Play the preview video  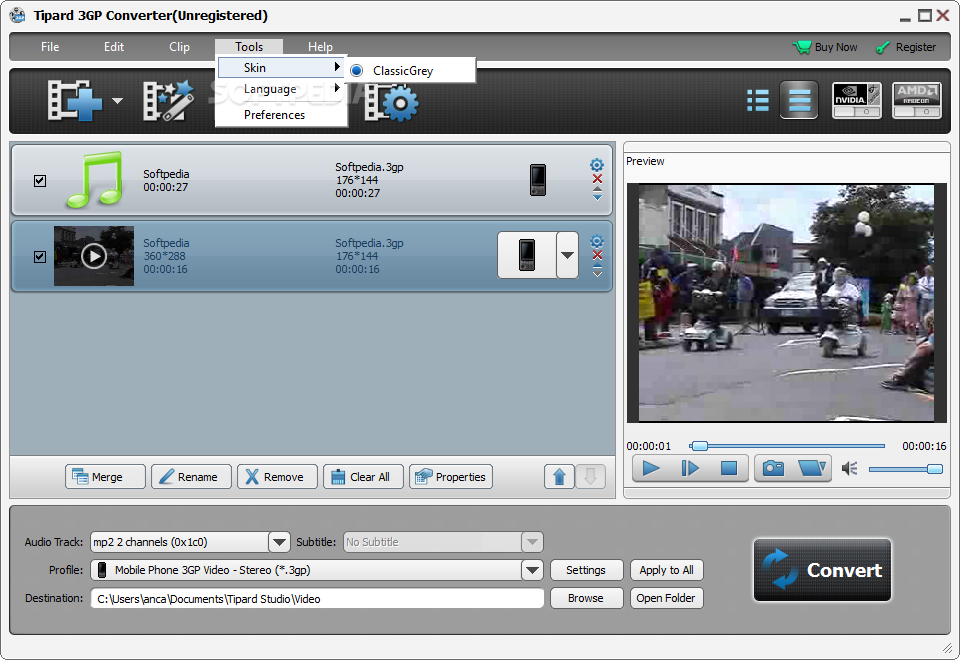(x=651, y=469)
